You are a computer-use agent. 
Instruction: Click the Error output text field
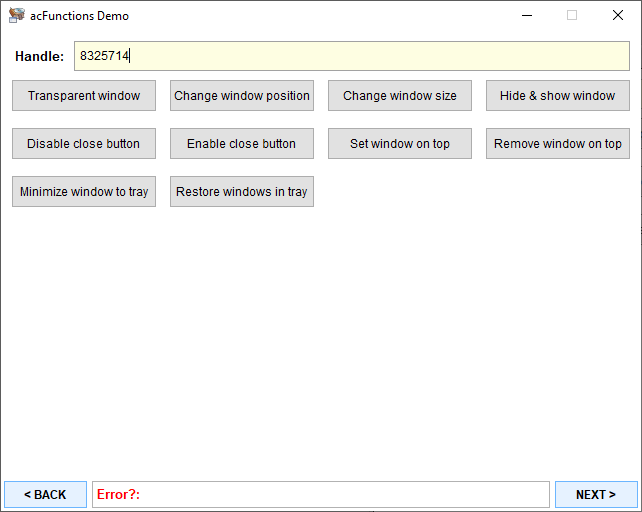[340, 495]
